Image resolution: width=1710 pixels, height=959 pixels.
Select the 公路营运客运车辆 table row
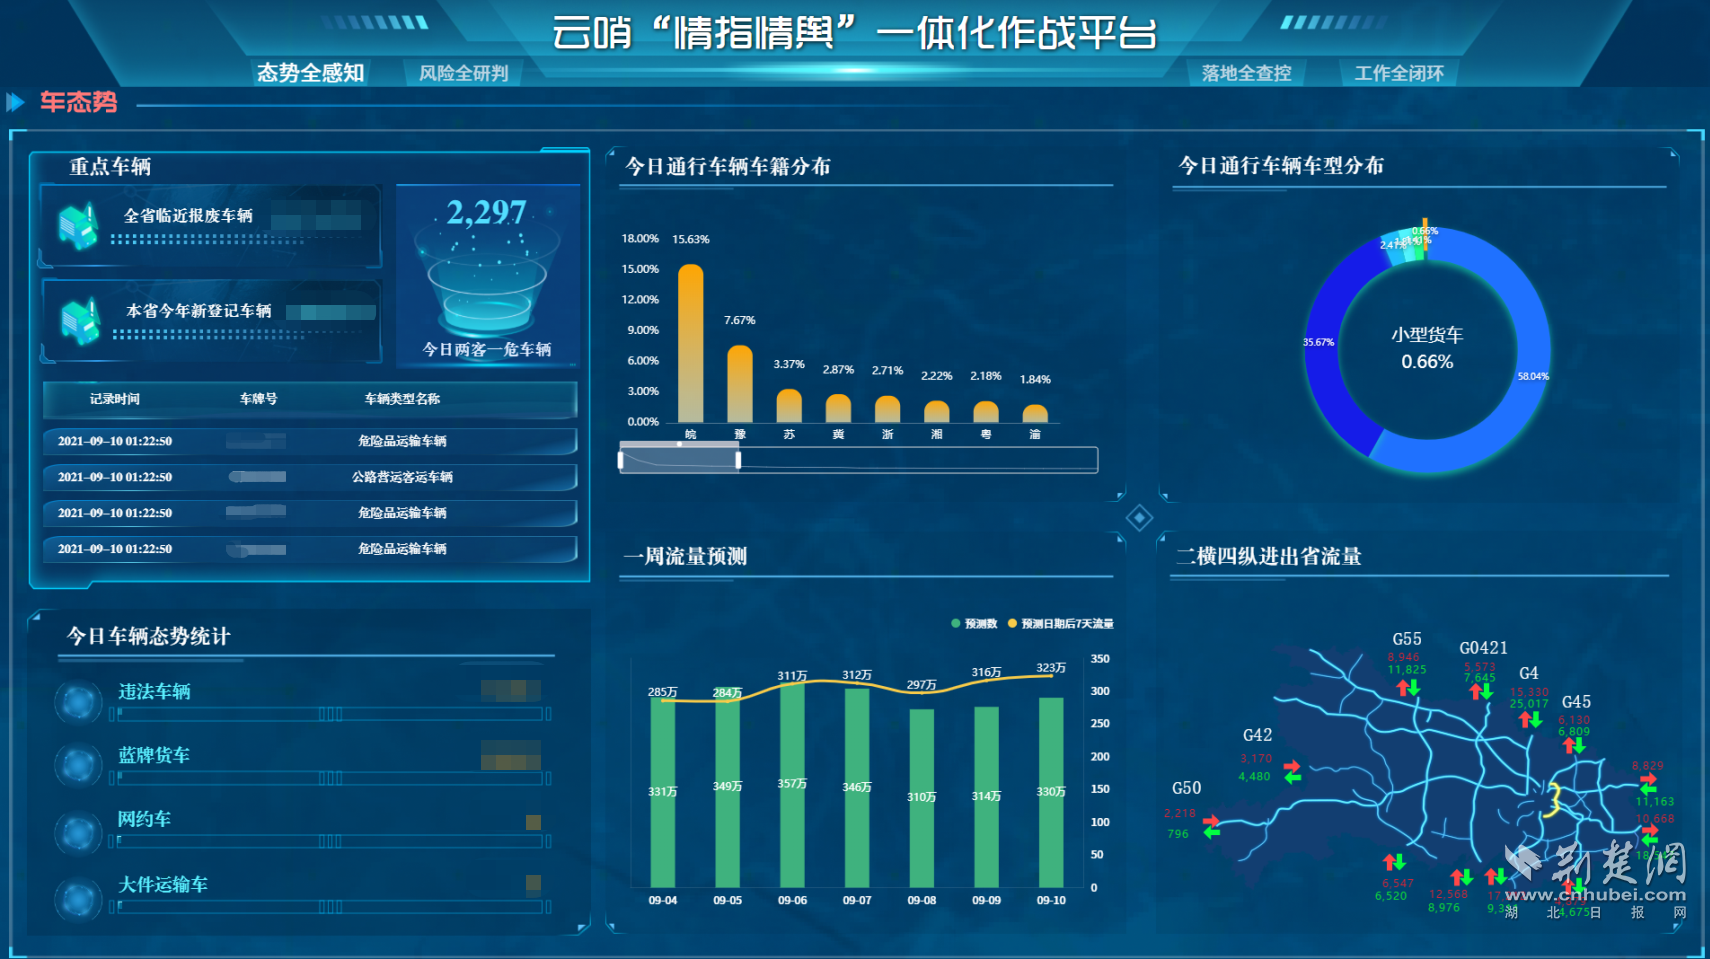point(310,477)
